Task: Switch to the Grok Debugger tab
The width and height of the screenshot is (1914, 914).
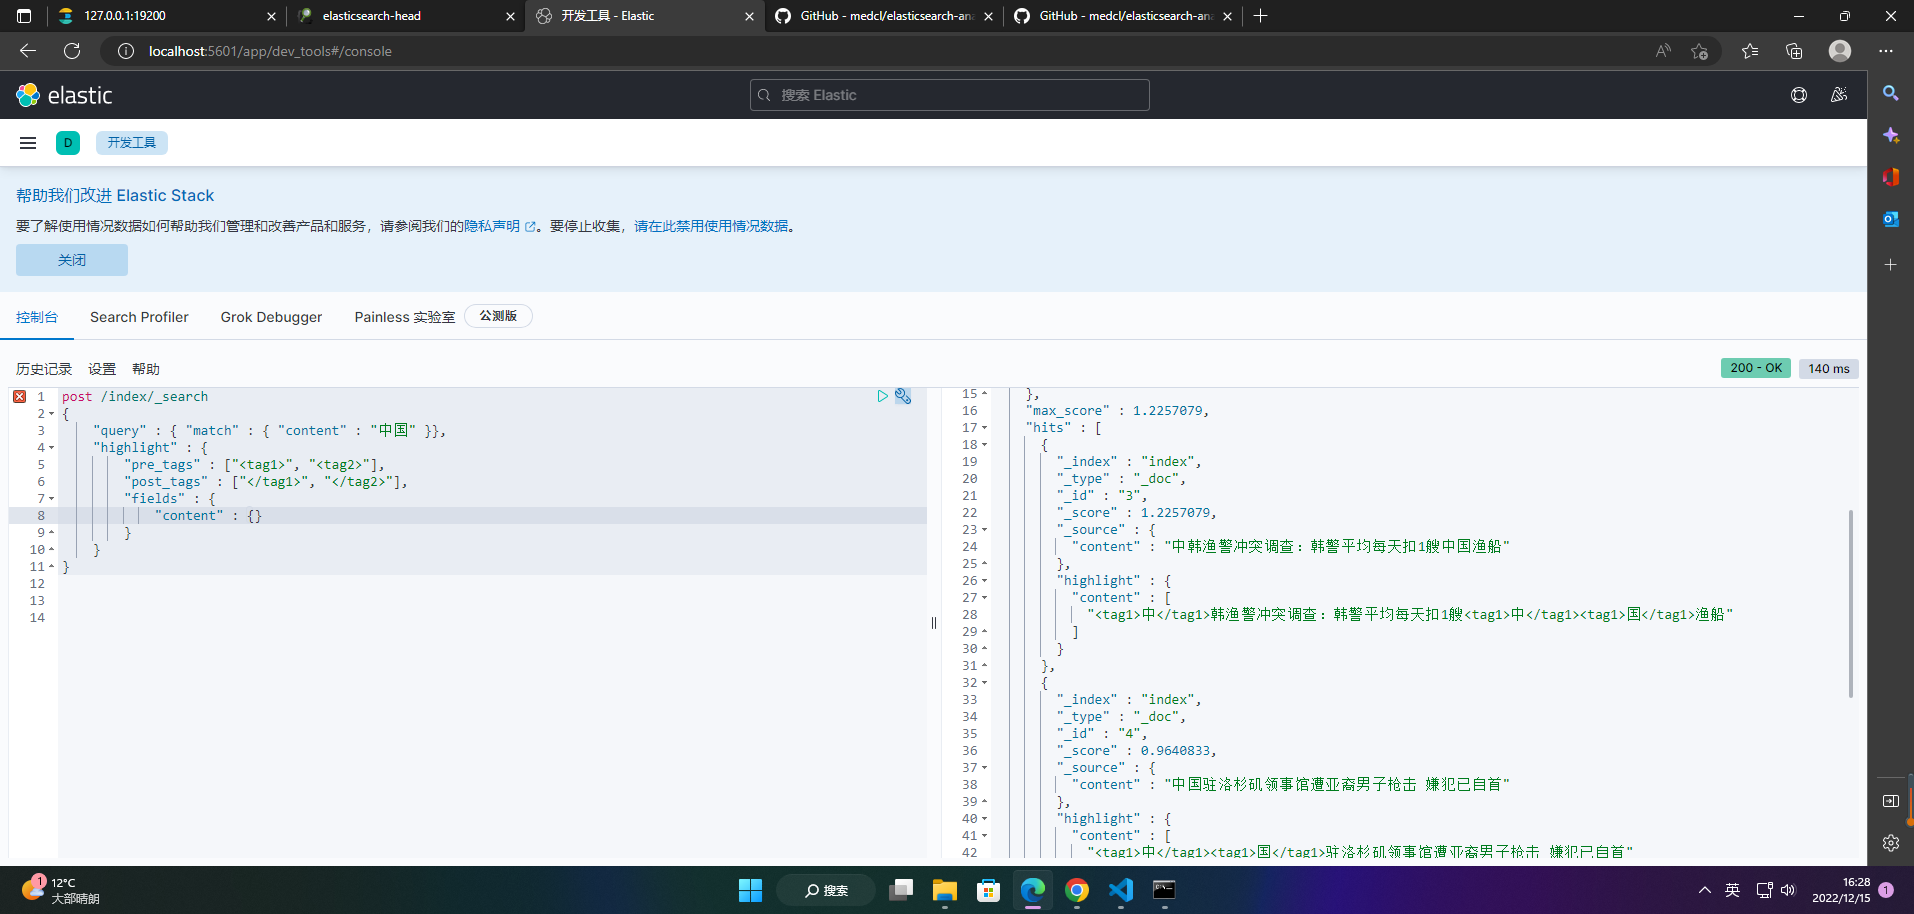Action: pyautogui.click(x=271, y=317)
